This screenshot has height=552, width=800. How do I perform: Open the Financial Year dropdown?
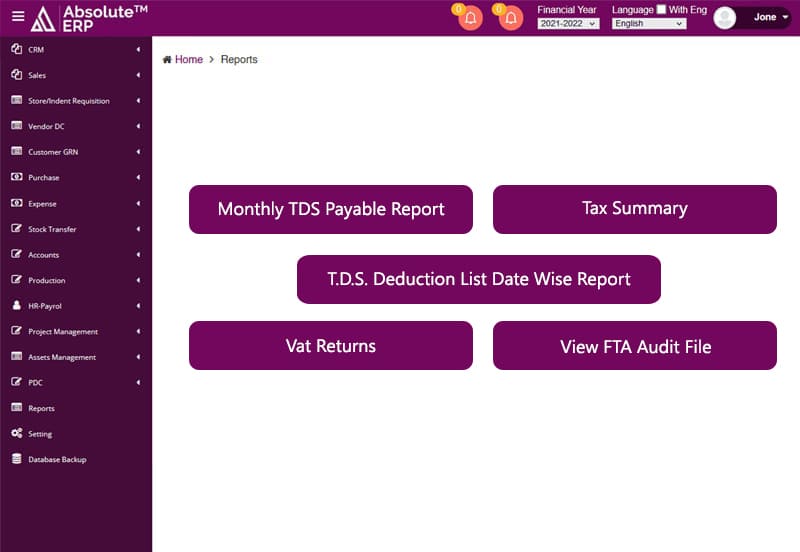tap(568, 23)
